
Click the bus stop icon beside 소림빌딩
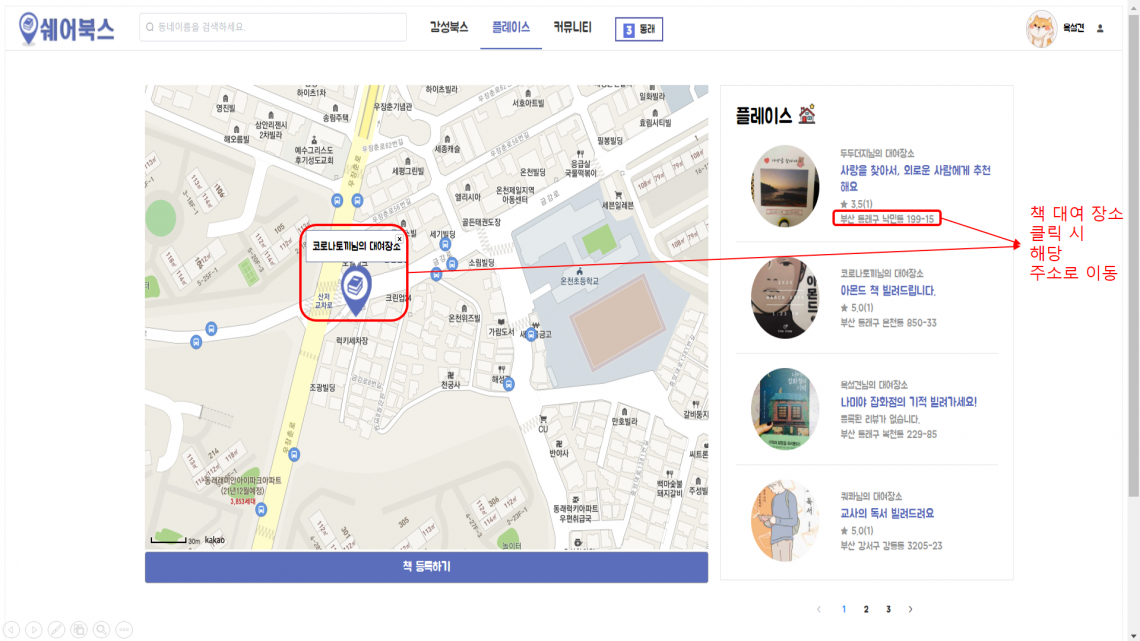point(452,263)
